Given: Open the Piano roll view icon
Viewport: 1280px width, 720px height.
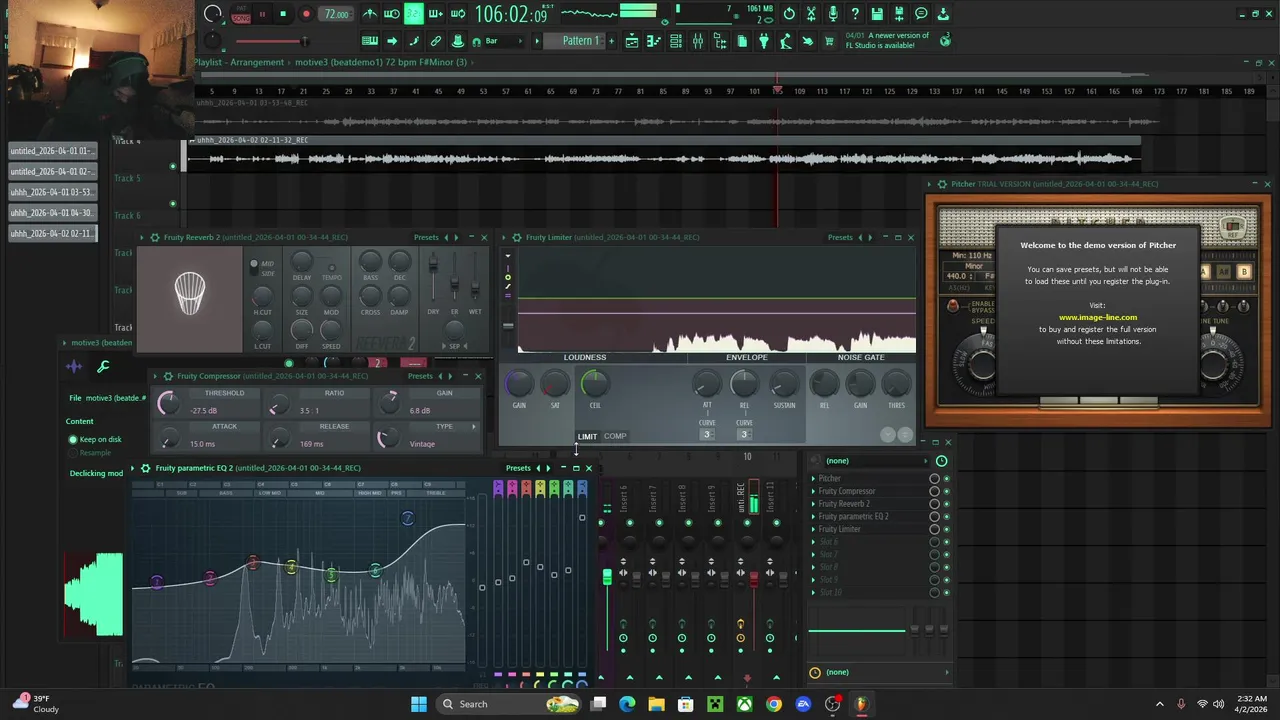Looking at the screenshot, I should pos(654,41).
